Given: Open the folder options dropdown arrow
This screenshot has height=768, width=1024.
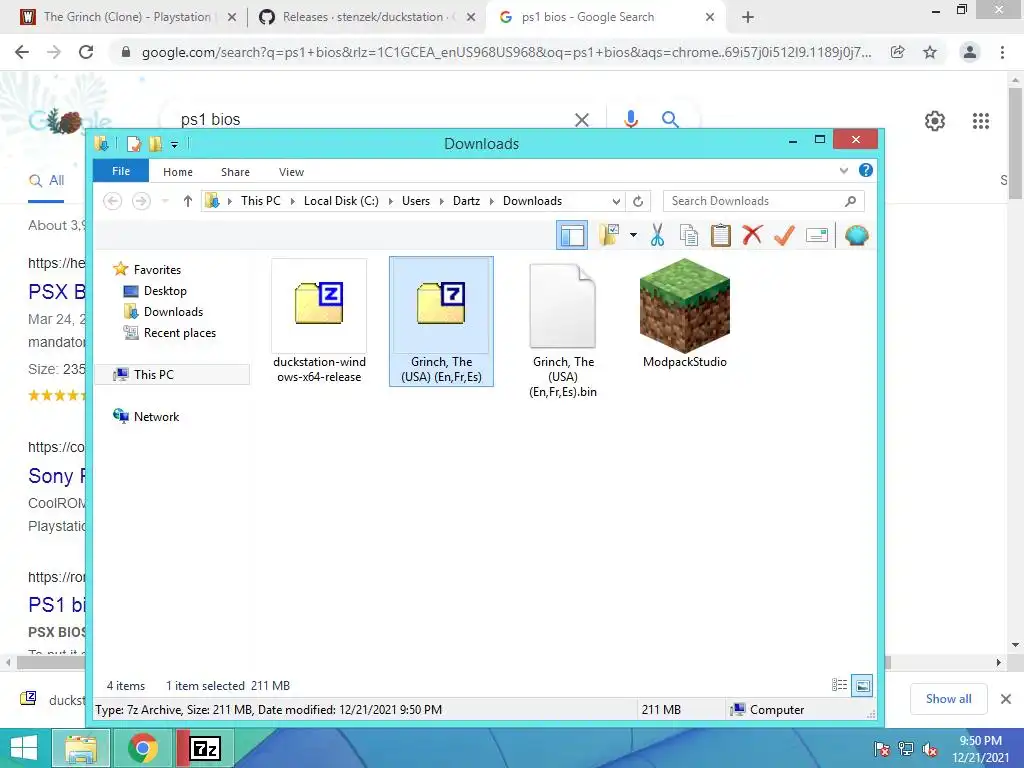Looking at the screenshot, I should point(633,235).
